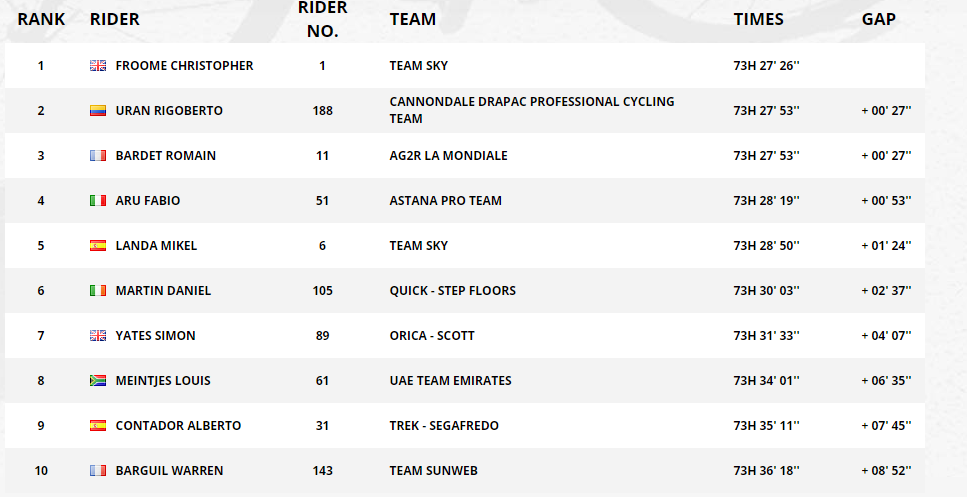Click the Quick - Step Floors team
The width and height of the screenshot is (967, 497).
tap(453, 290)
